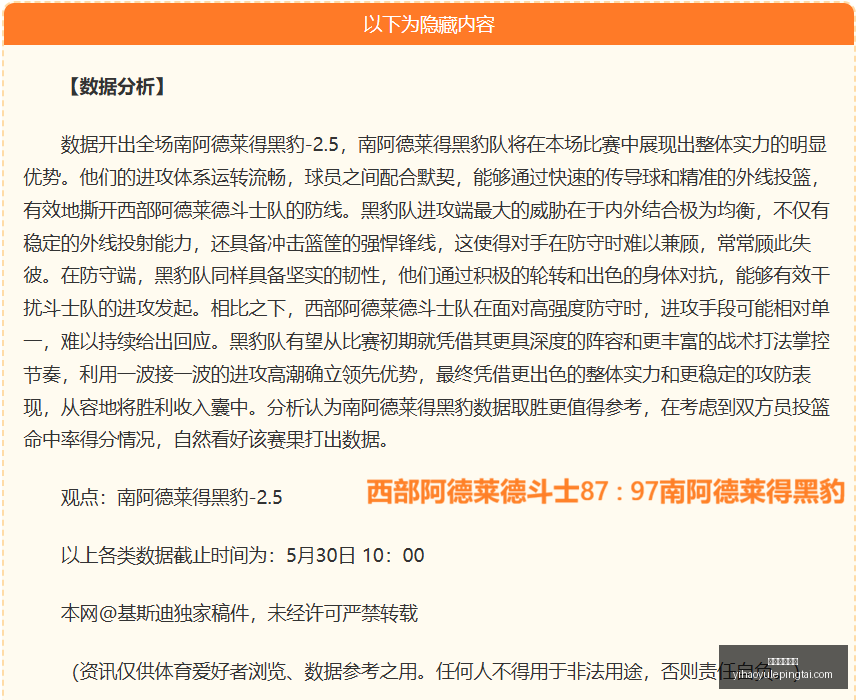The height and width of the screenshot is (700, 859).
Task: Click the last paragraph line starting 命中率得分情况
Action: point(206,439)
